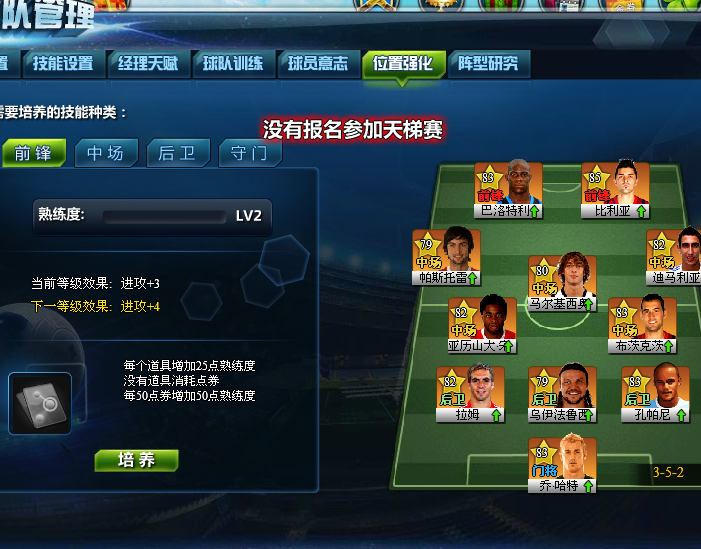Screen dimensions: 701x549
Task: Click the training item card icon
Action: (x=40, y=403)
